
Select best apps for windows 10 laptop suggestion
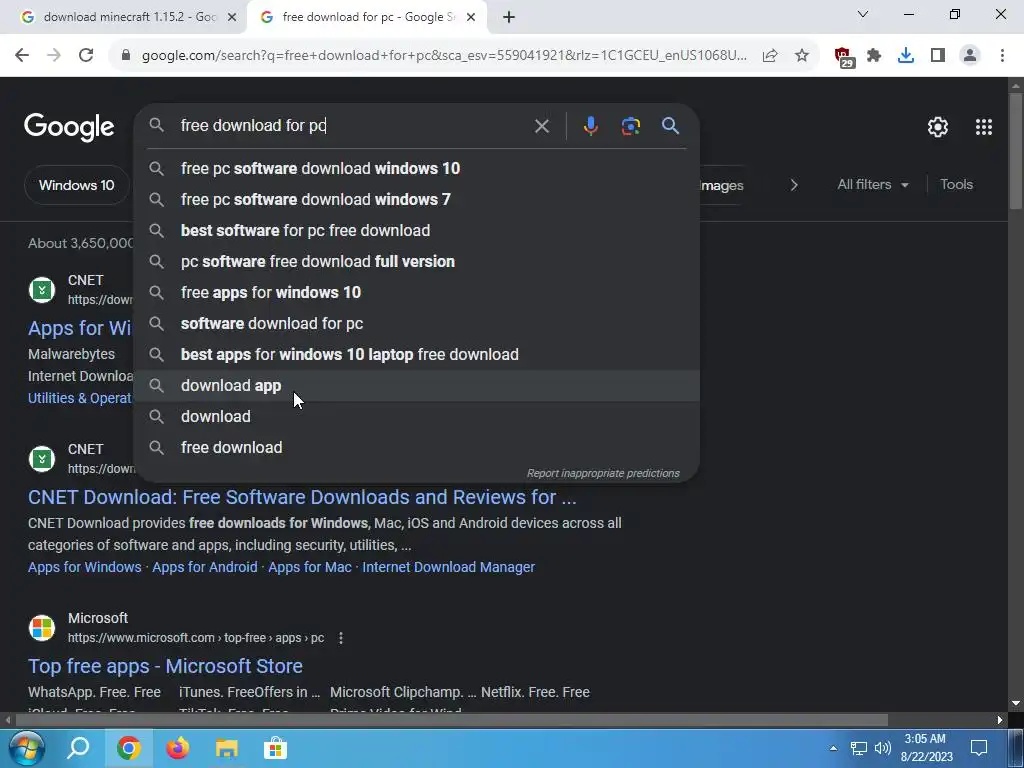click(417, 355)
